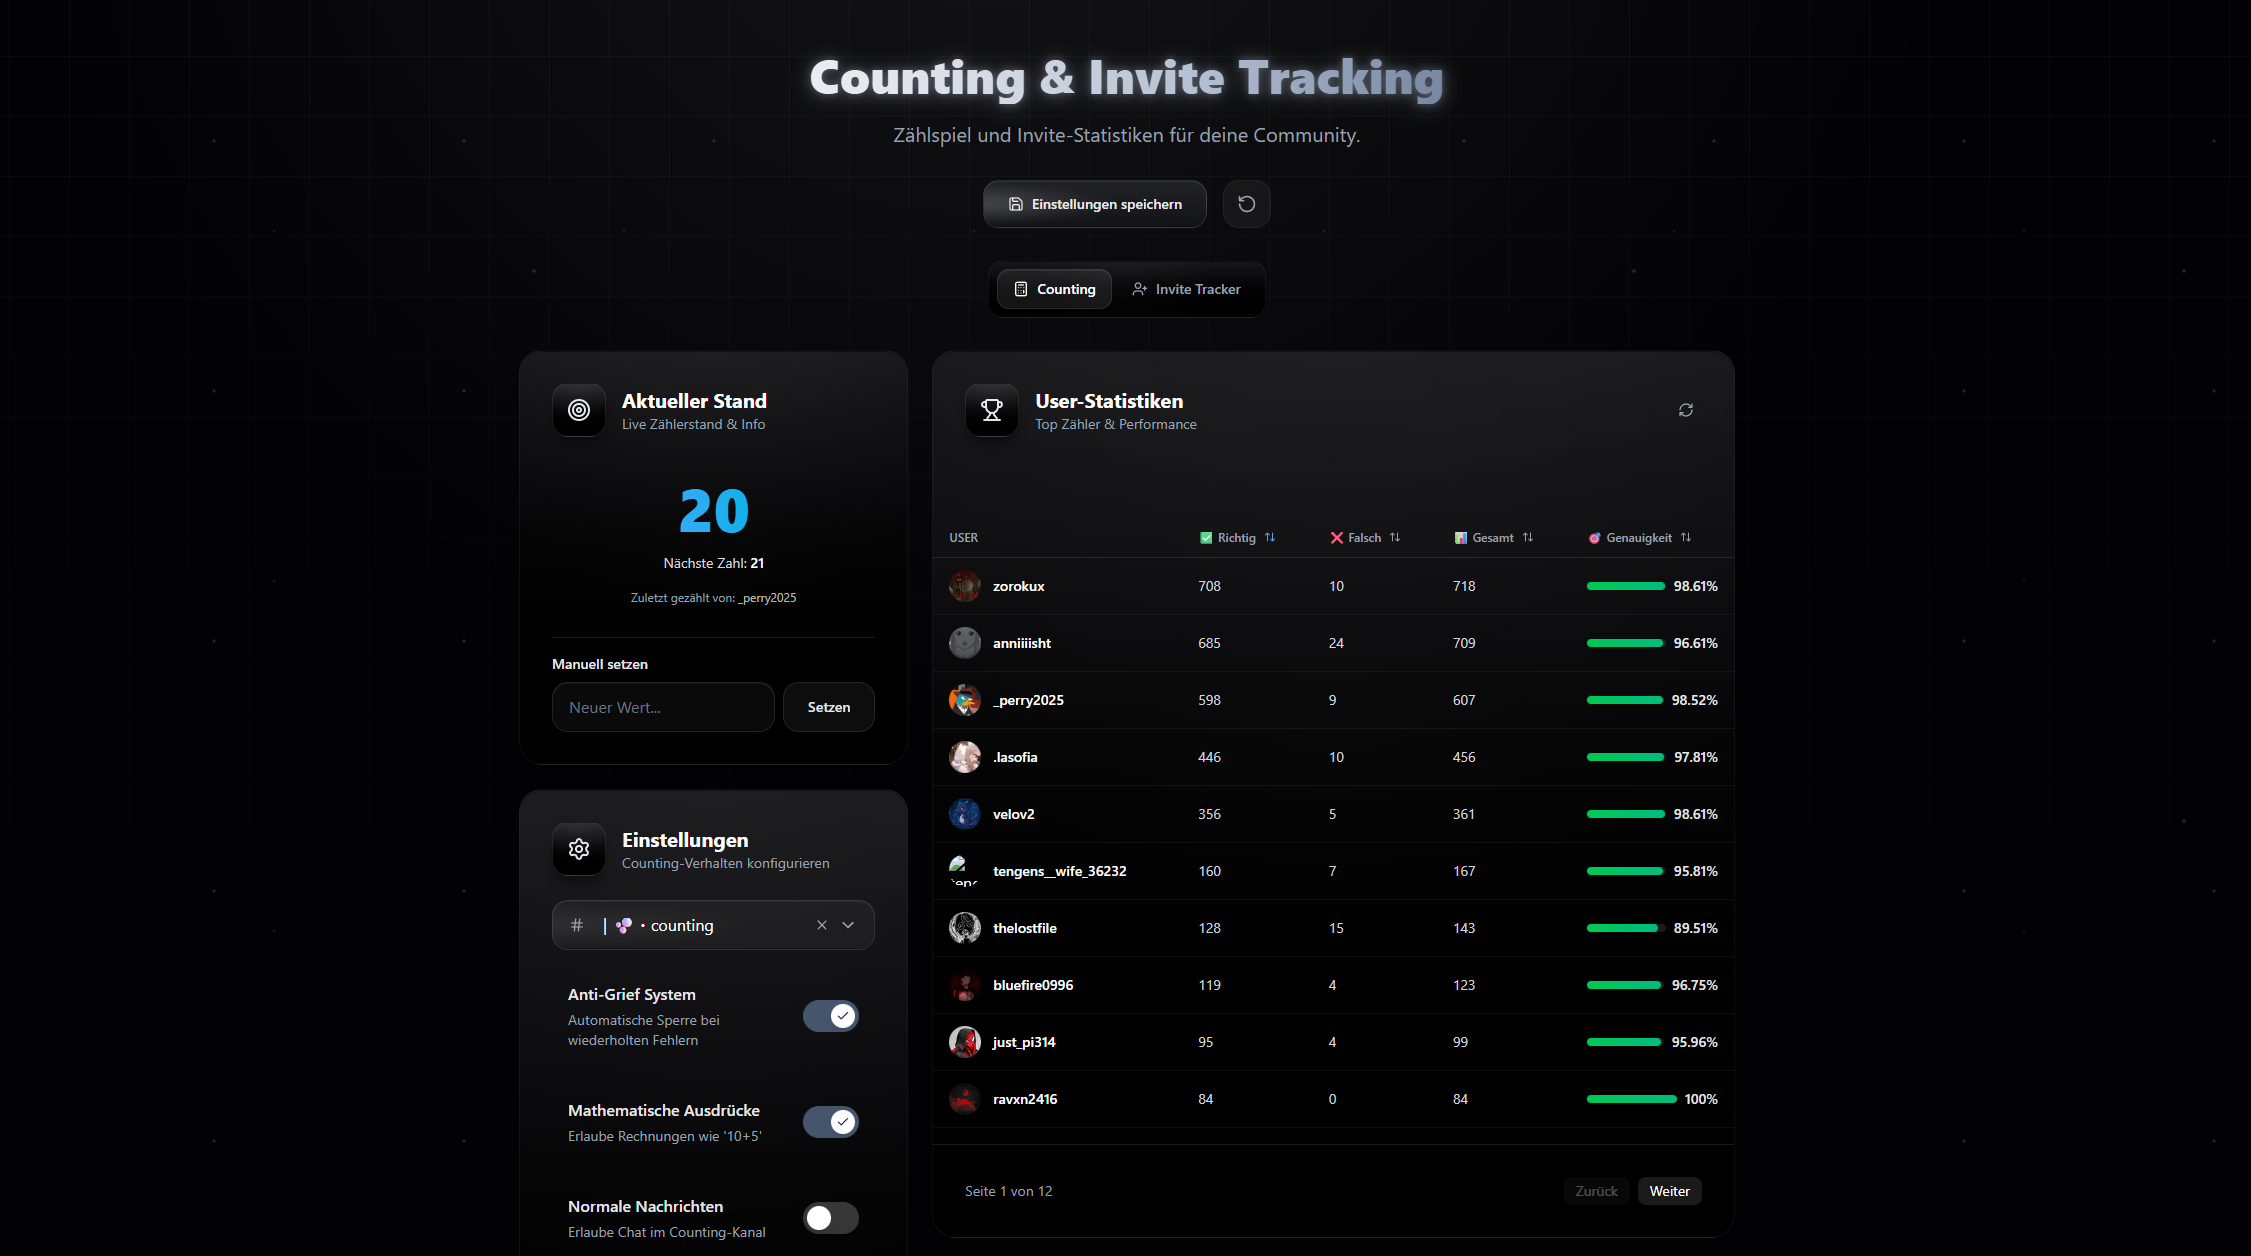Enable Normale Nachrichten
Screen dimensions: 2251x1256
[x=830, y=1218]
